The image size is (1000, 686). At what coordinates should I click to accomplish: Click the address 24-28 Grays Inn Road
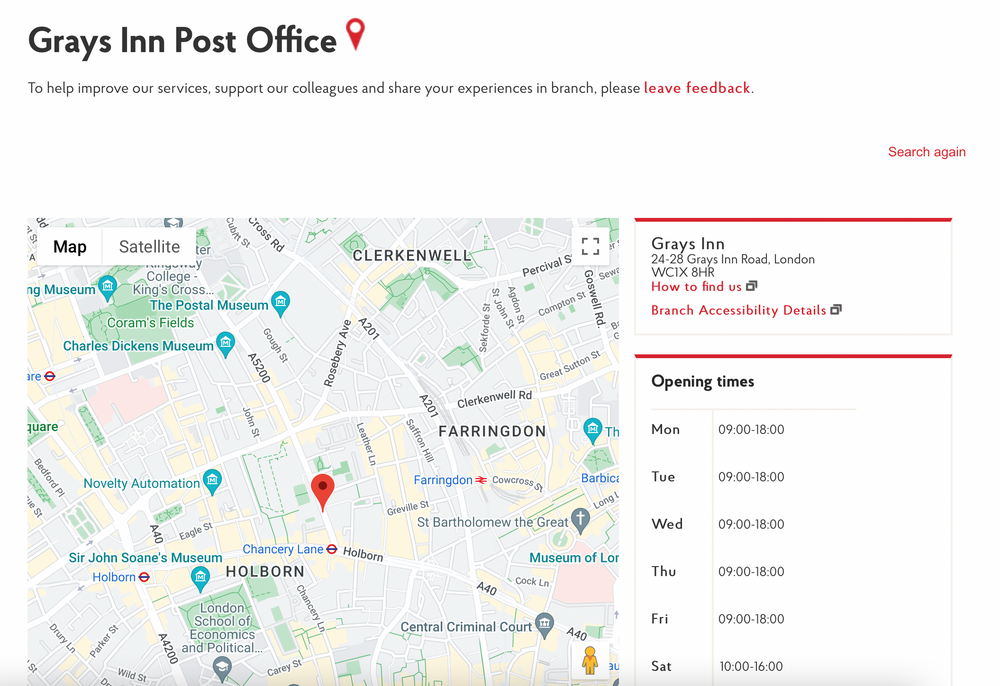click(733, 259)
